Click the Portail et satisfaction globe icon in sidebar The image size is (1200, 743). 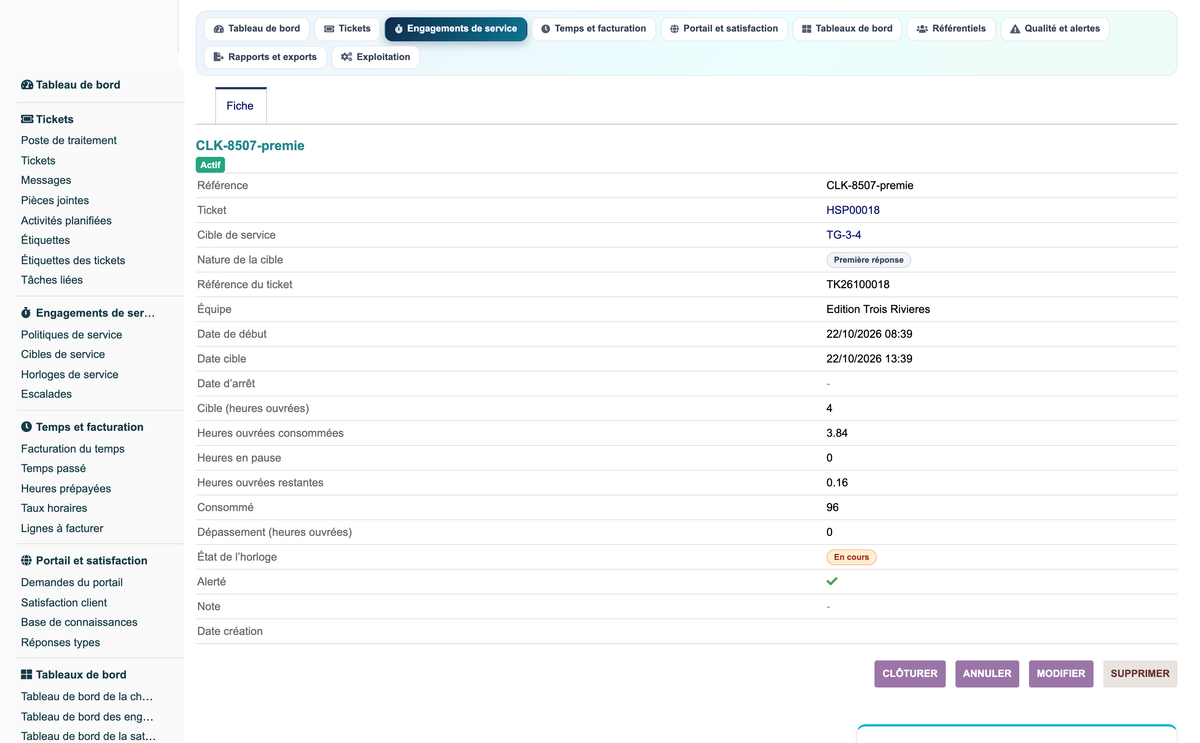tap(27, 561)
